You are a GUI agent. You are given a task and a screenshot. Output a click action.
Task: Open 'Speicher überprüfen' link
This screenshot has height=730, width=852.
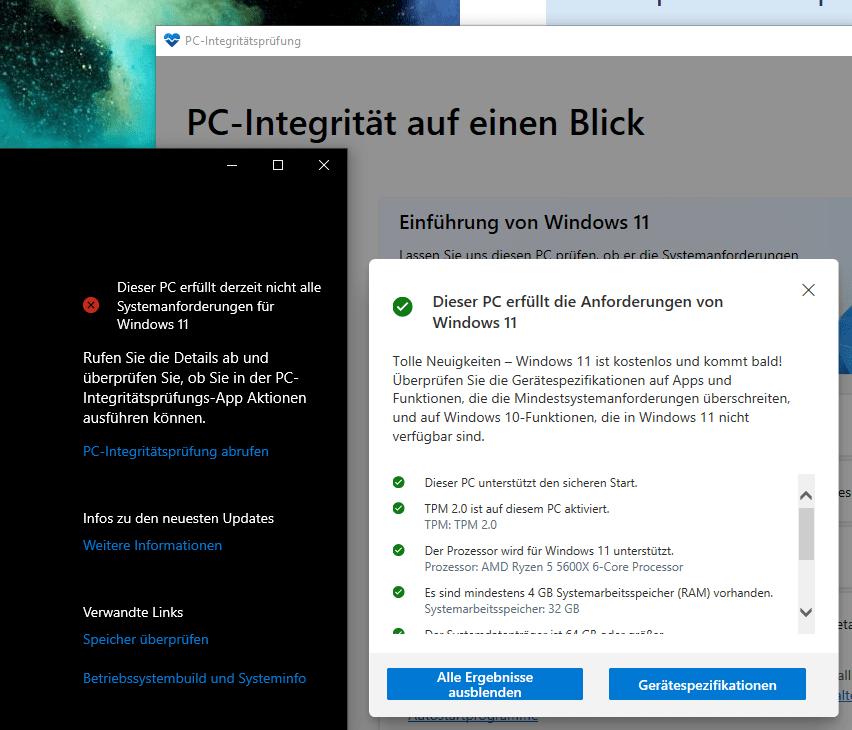coord(146,639)
